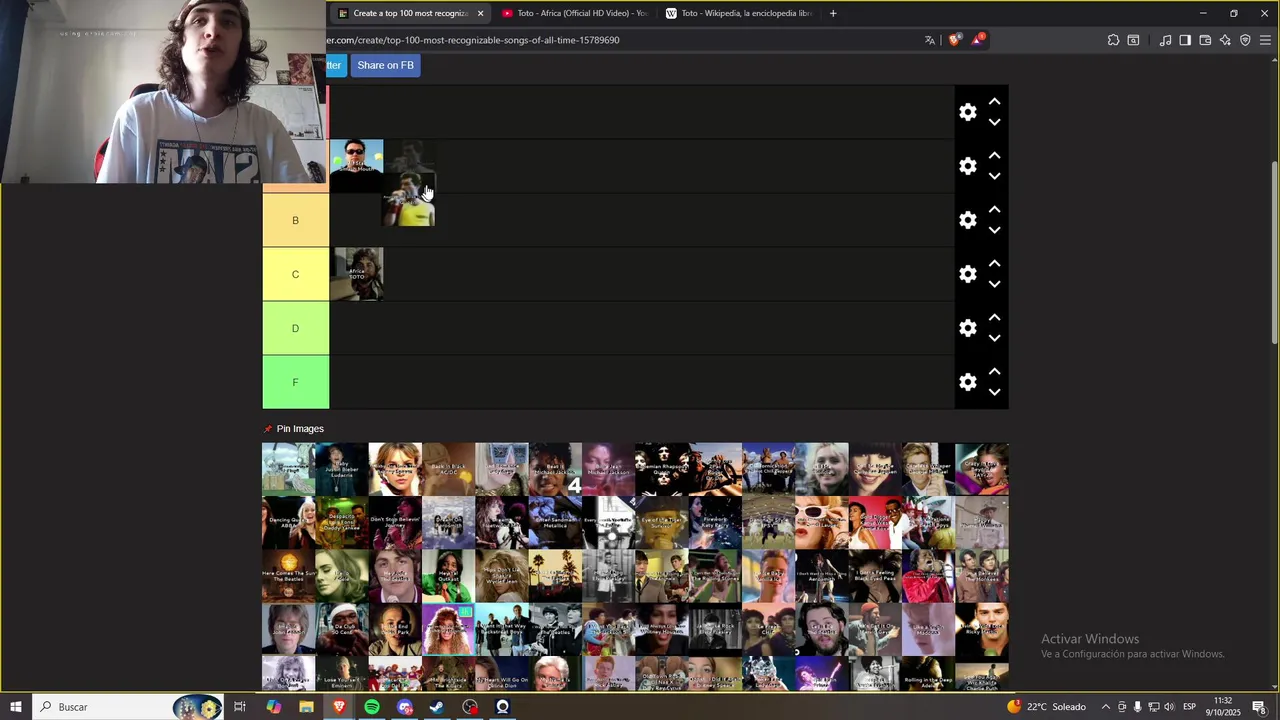Select the Here Comes The Sun thumbnail
This screenshot has height=720, width=1280.
288,577
